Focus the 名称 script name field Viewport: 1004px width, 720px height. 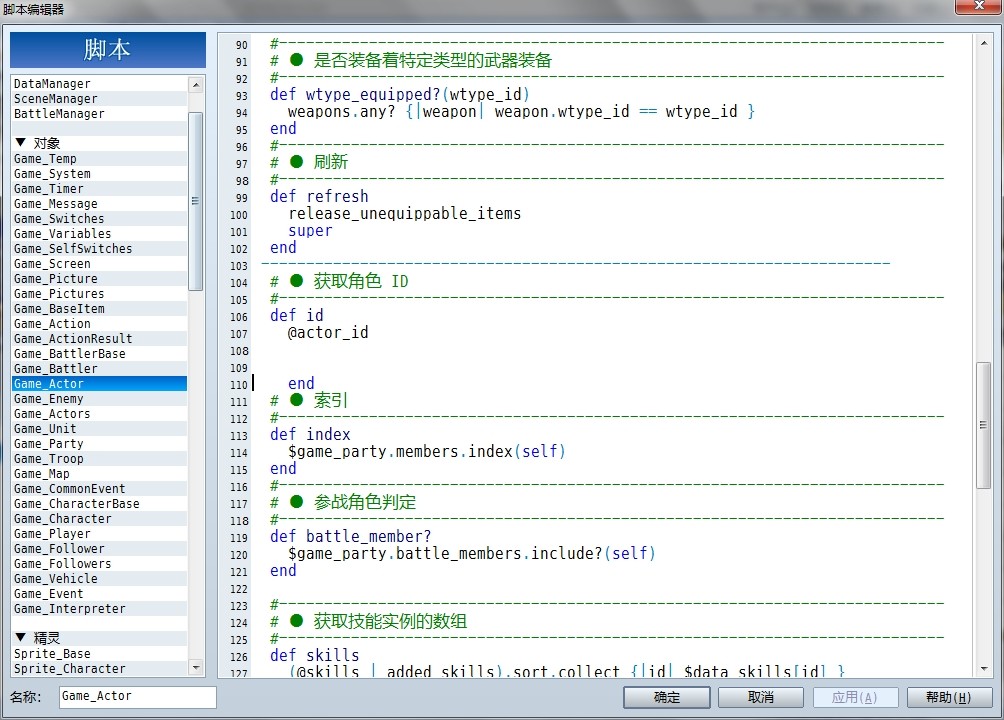[138, 697]
